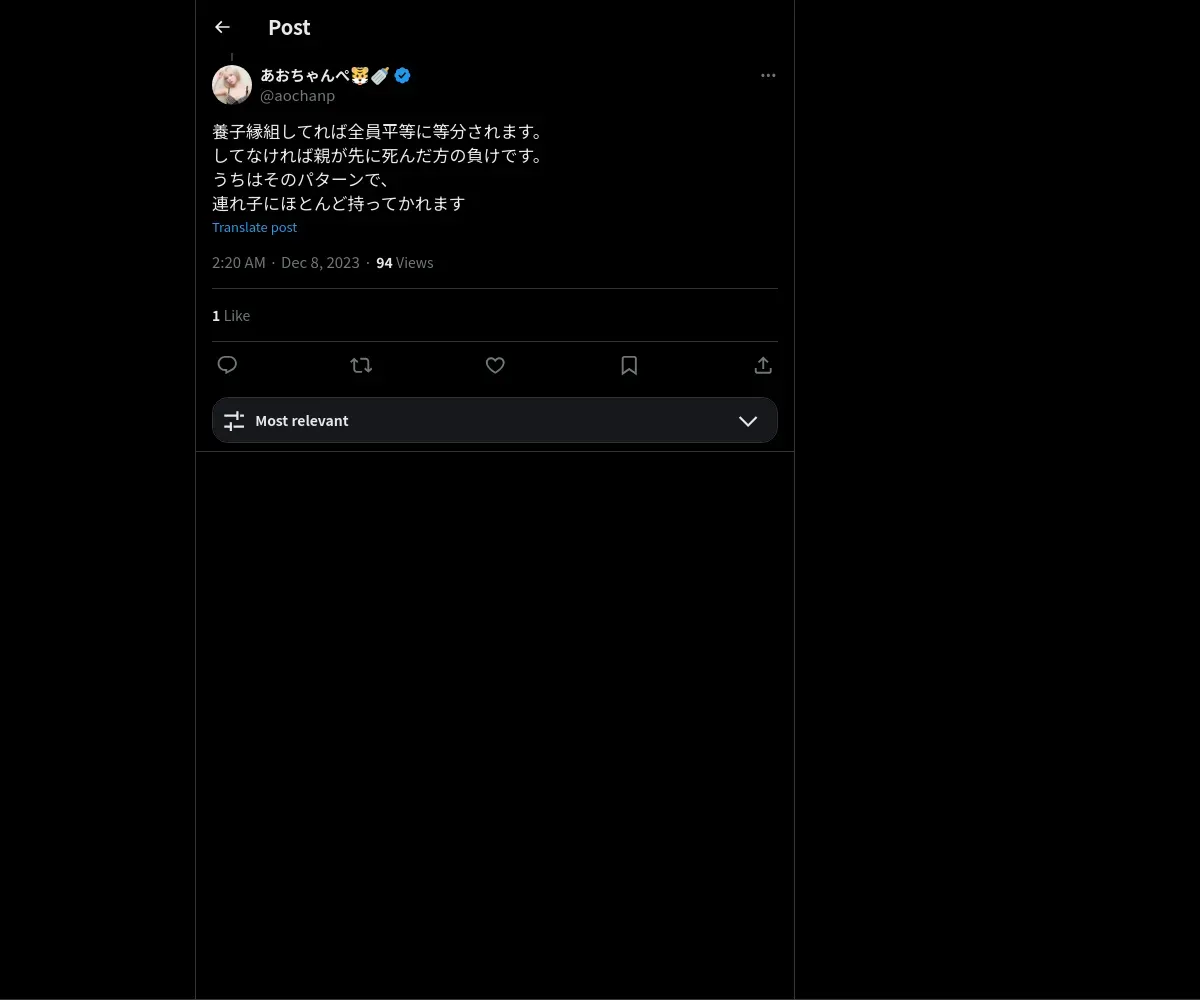Image resolution: width=1200 pixels, height=1000 pixels.
Task: Expand the Most relevant chevron
Action: pos(748,421)
